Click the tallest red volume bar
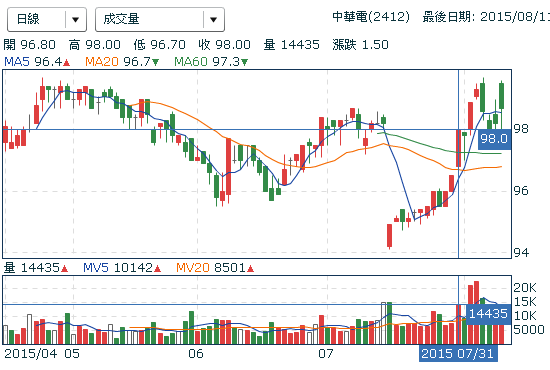The width and height of the screenshot is (550, 370). [476, 312]
